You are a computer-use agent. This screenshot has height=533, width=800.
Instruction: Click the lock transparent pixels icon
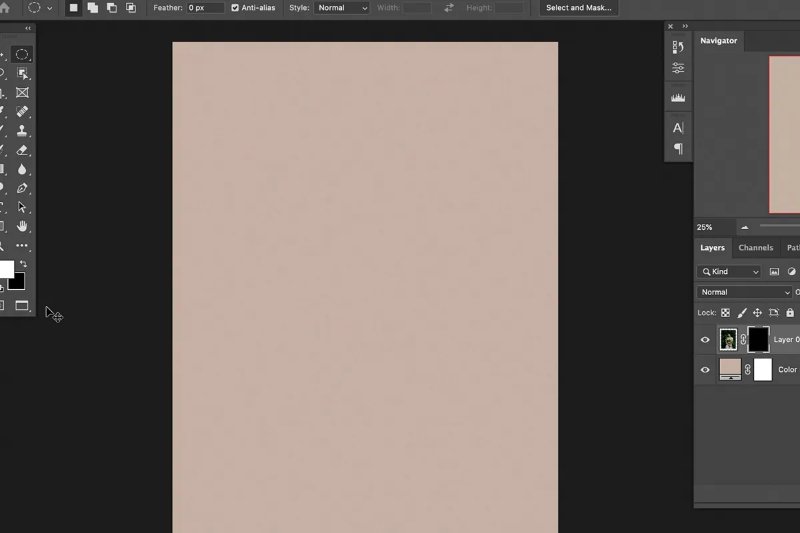pyautogui.click(x=725, y=313)
